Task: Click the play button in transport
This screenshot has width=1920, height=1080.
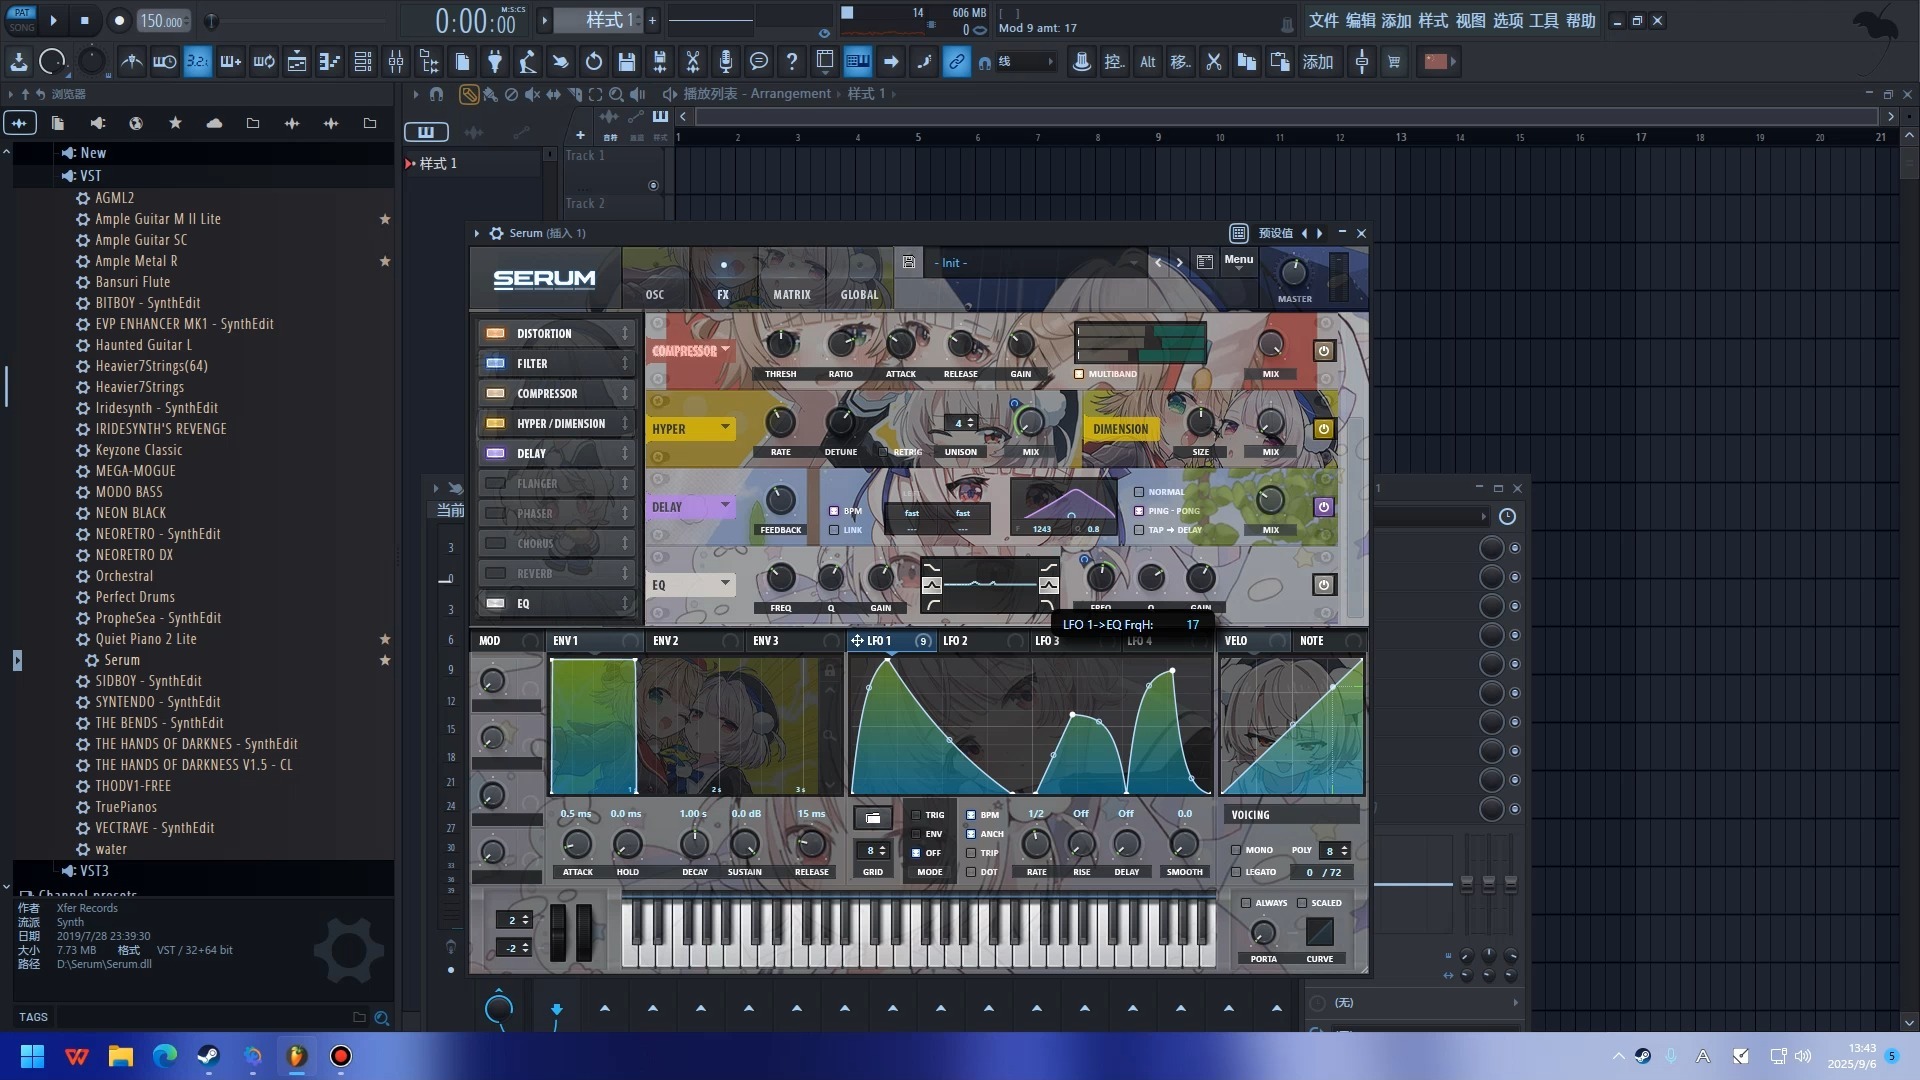Action: pos(53,20)
